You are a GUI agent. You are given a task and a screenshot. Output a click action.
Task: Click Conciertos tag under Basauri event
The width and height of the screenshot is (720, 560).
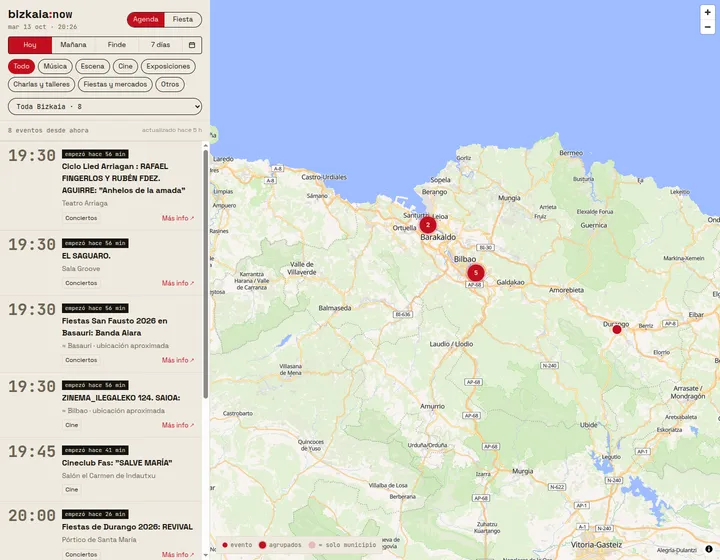(x=81, y=360)
